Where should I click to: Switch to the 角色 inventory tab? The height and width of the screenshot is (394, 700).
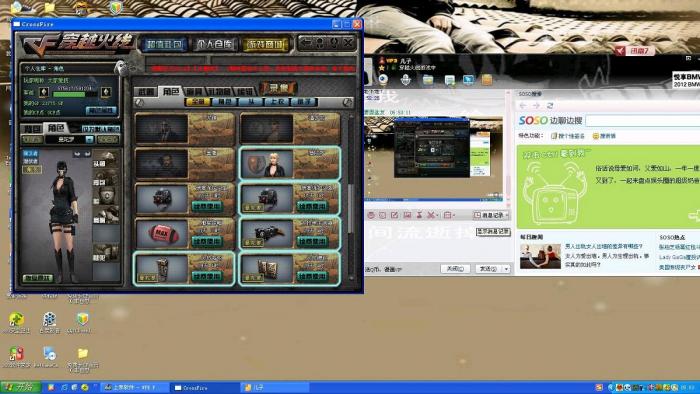(x=171, y=91)
